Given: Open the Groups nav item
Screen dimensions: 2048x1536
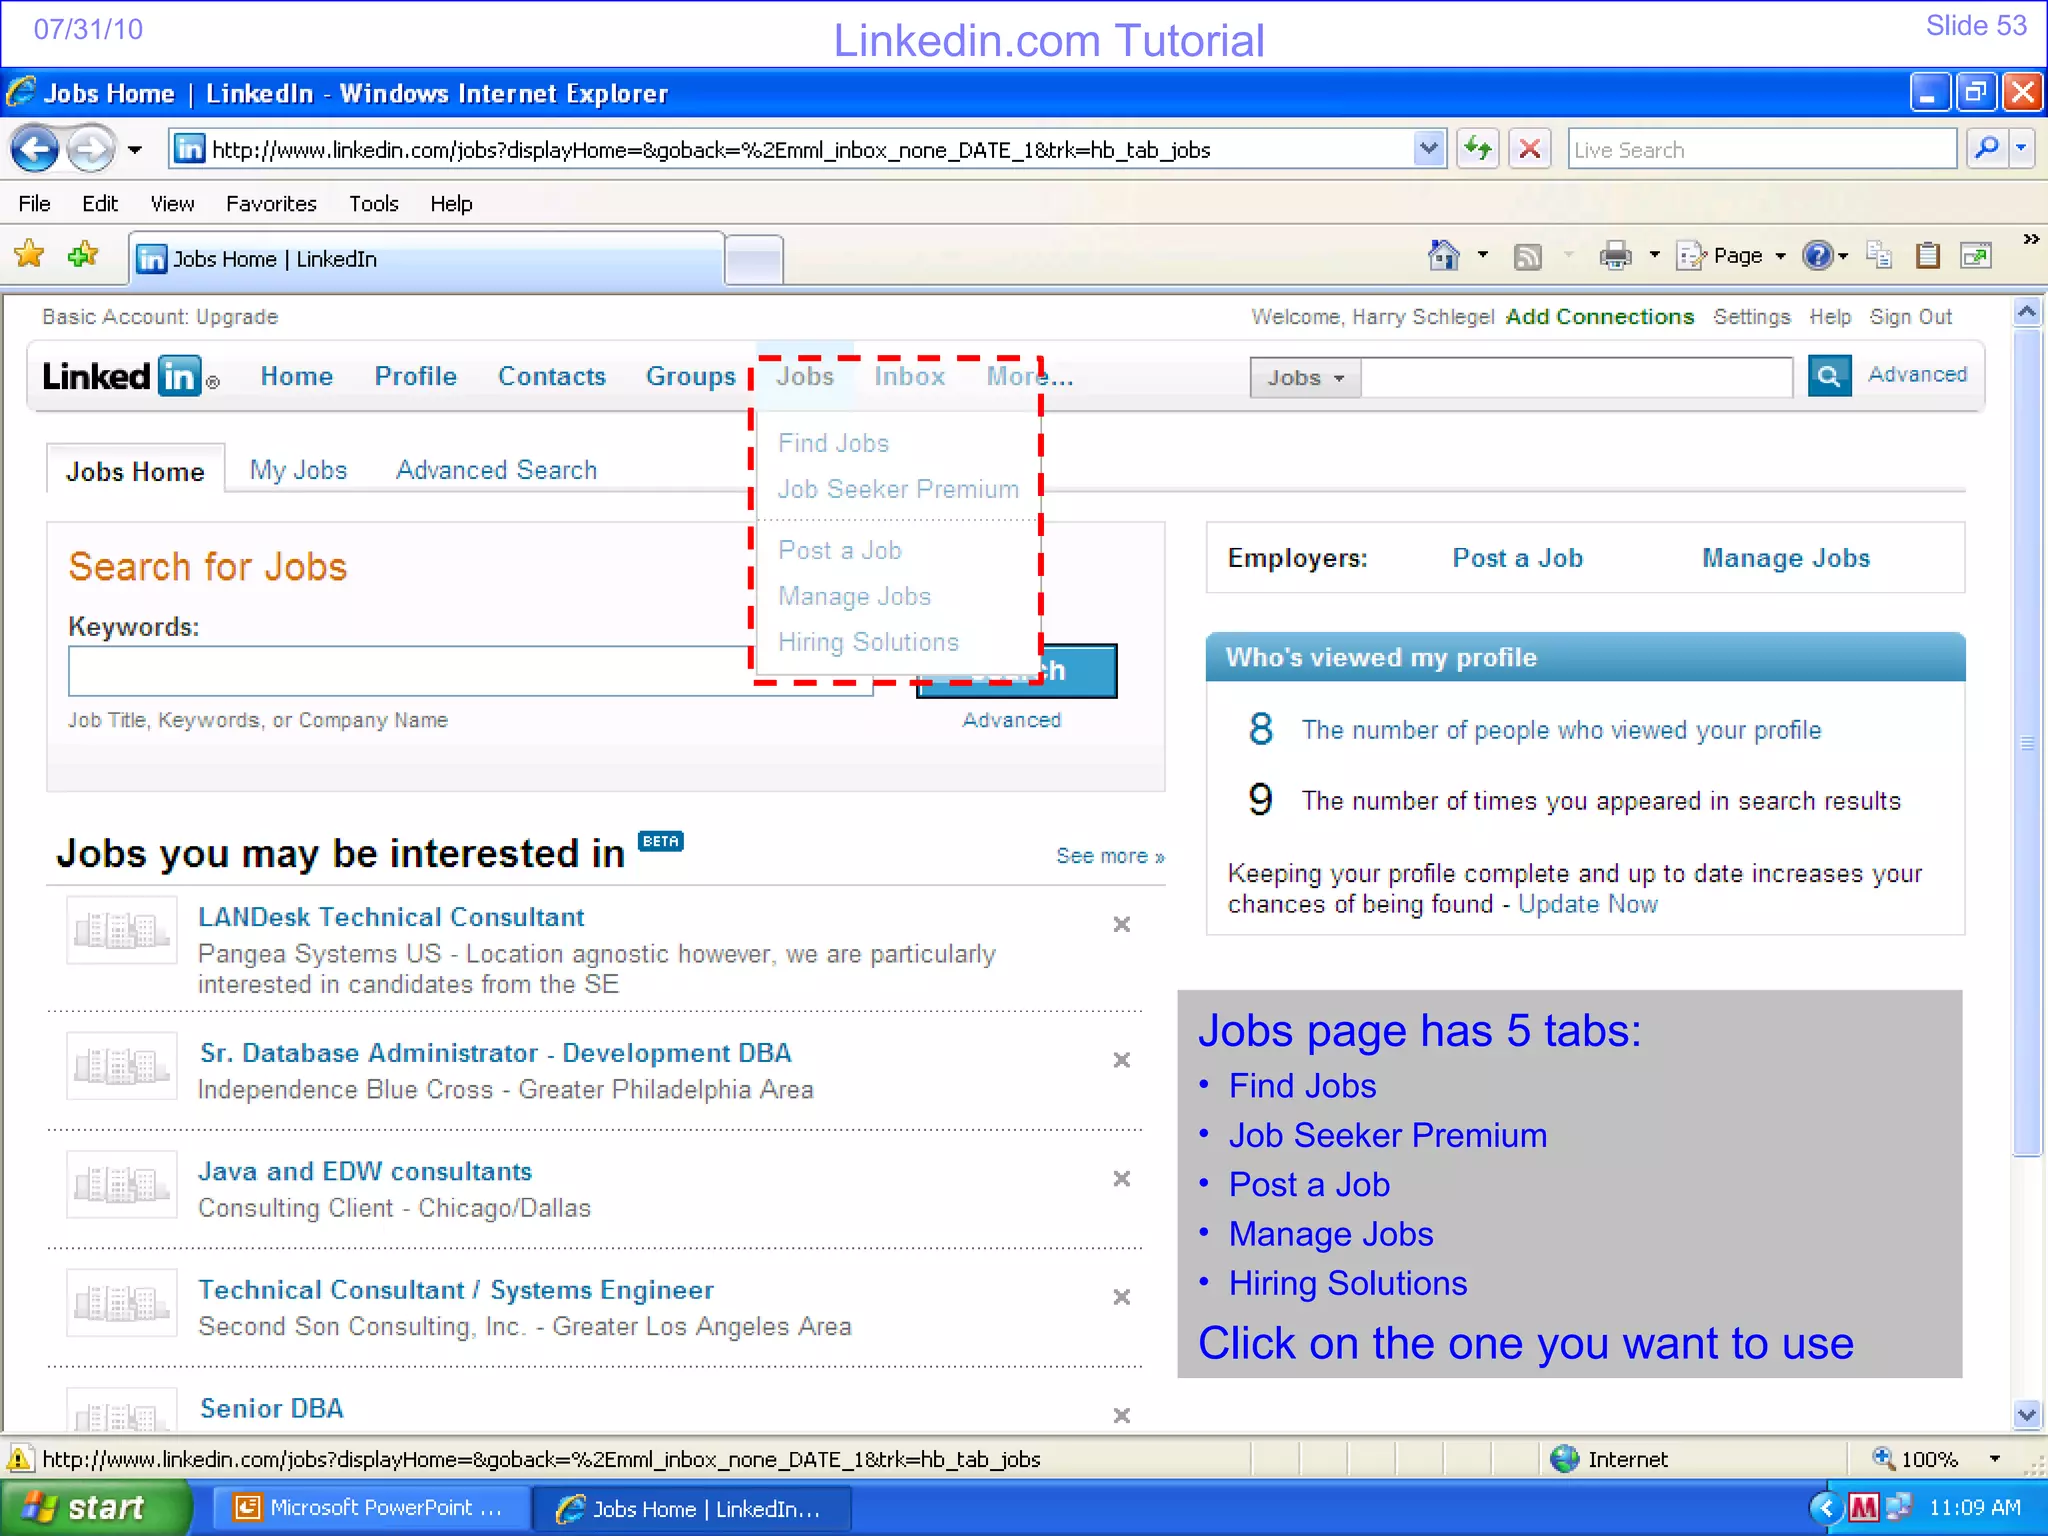Looking at the screenshot, I should 691,377.
